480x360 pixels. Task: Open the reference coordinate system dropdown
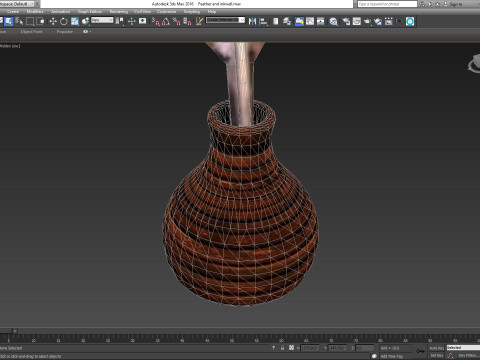102,20
